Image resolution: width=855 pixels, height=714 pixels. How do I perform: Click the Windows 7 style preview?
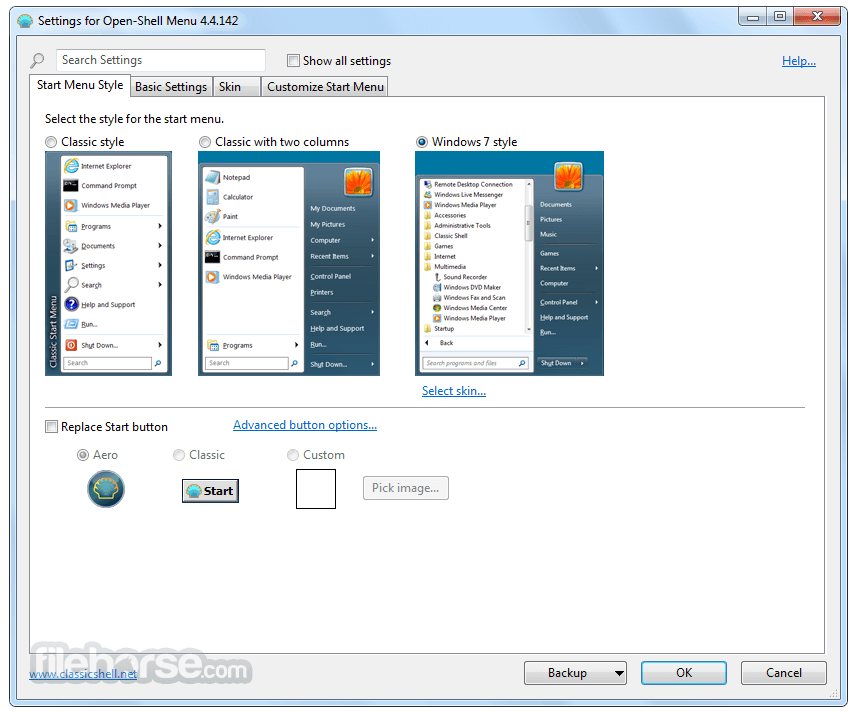point(509,263)
